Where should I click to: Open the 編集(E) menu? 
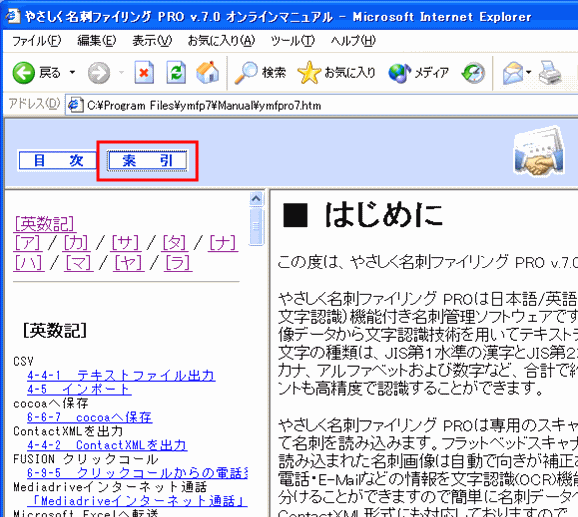tap(97, 41)
